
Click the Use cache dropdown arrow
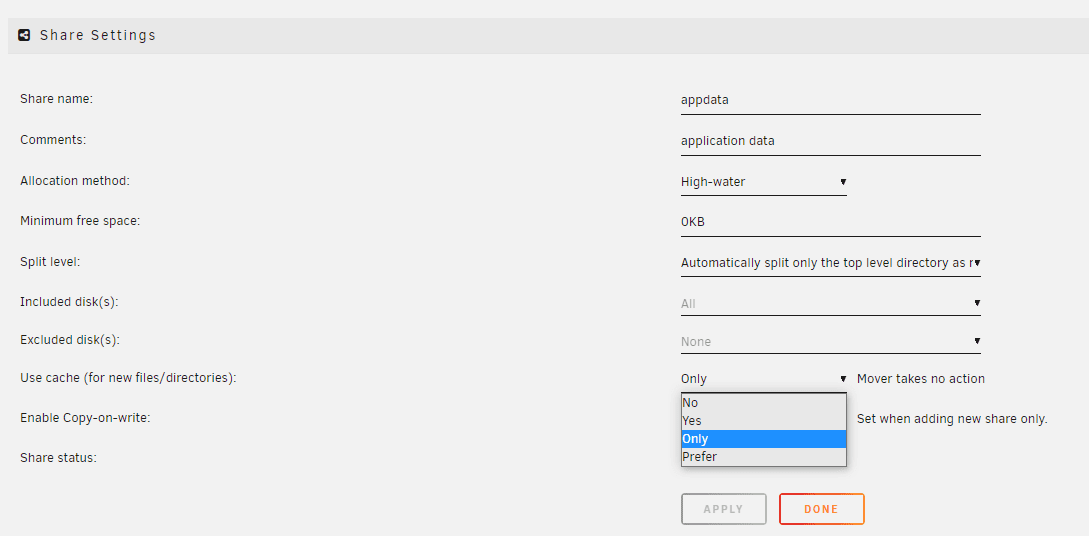842,378
